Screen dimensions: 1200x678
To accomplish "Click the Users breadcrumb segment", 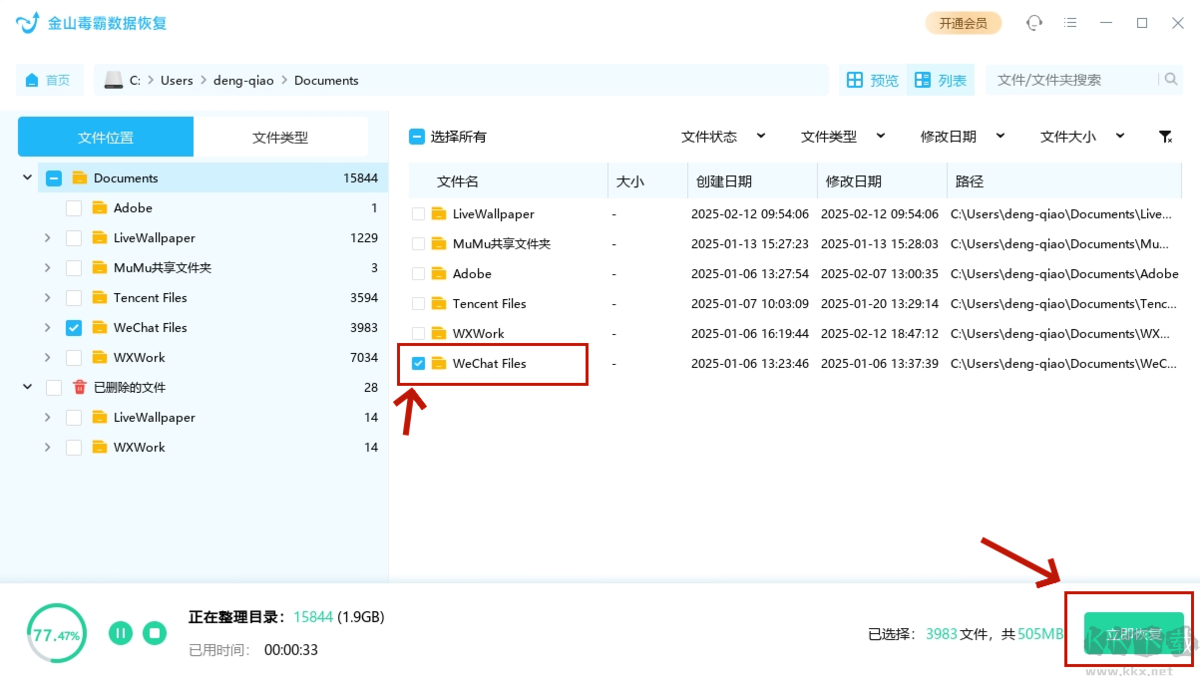I will (177, 80).
